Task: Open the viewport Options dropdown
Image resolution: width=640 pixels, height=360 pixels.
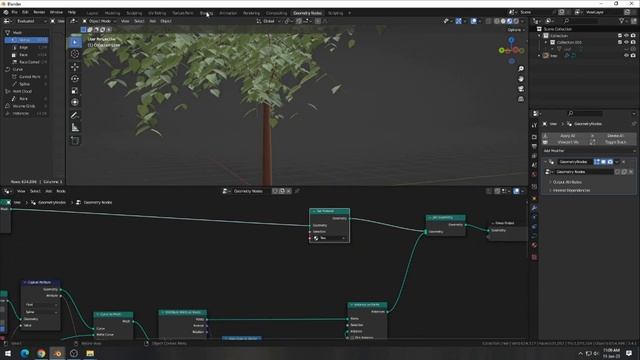Action: tap(516, 30)
